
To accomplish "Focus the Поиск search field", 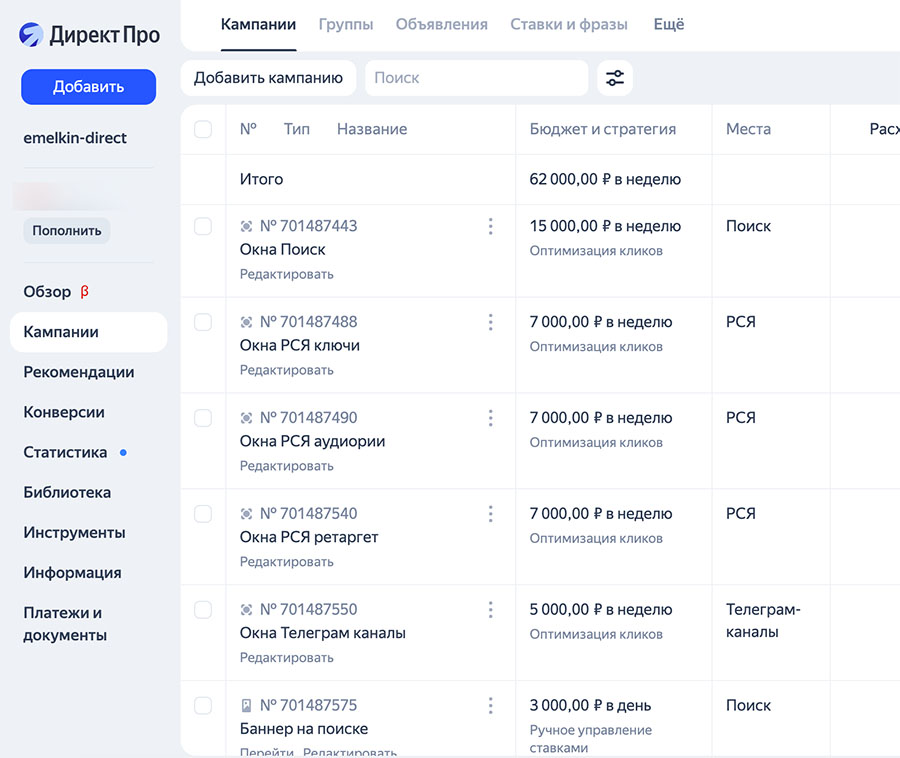I will point(476,78).
